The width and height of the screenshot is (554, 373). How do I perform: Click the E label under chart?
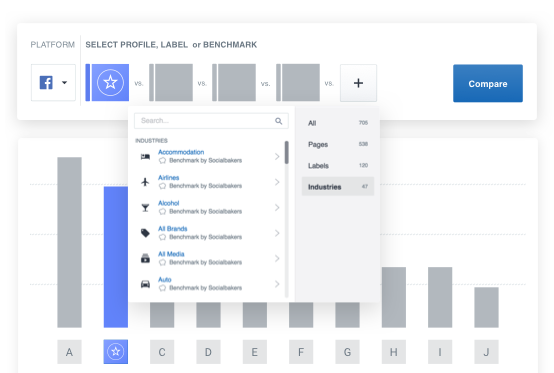click(254, 352)
